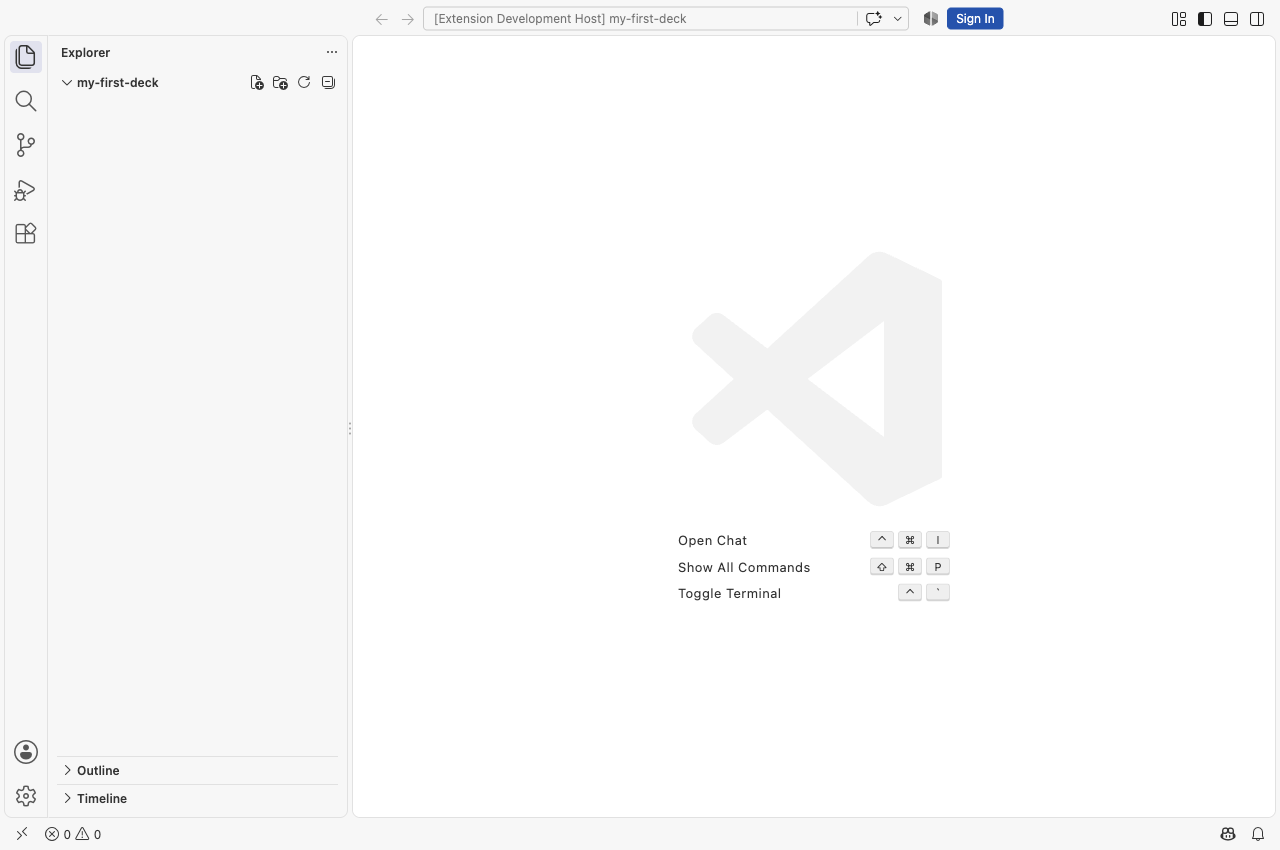
Task: Open the Explorer view in activity bar
Action: click(x=26, y=57)
